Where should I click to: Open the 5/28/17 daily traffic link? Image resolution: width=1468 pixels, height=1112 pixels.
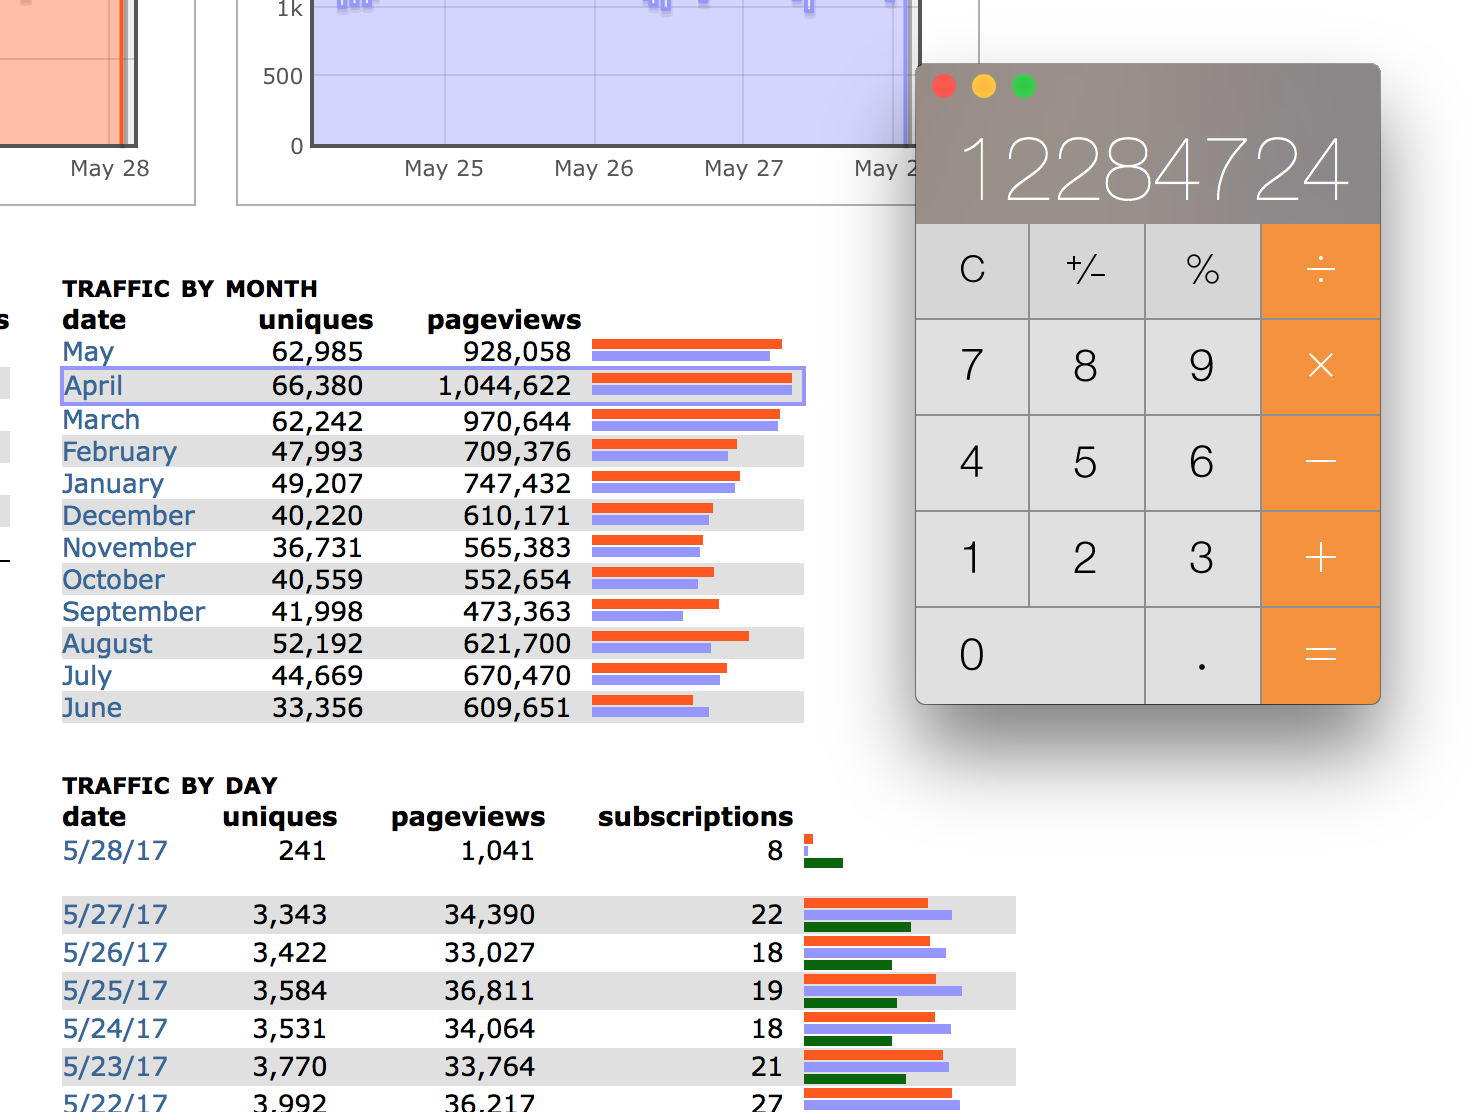click(x=115, y=851)
